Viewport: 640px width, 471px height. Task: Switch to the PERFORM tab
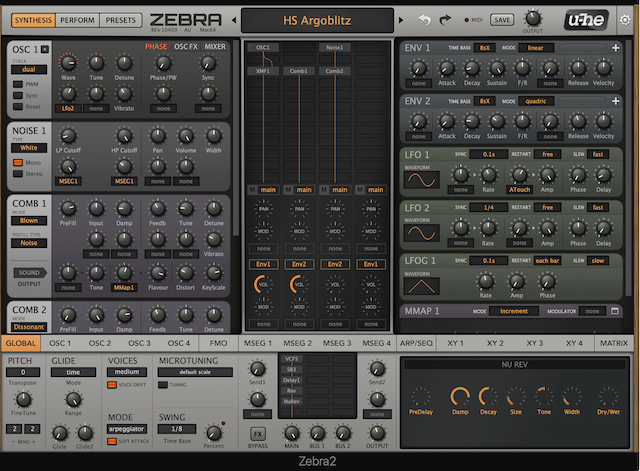click(77, 20)
